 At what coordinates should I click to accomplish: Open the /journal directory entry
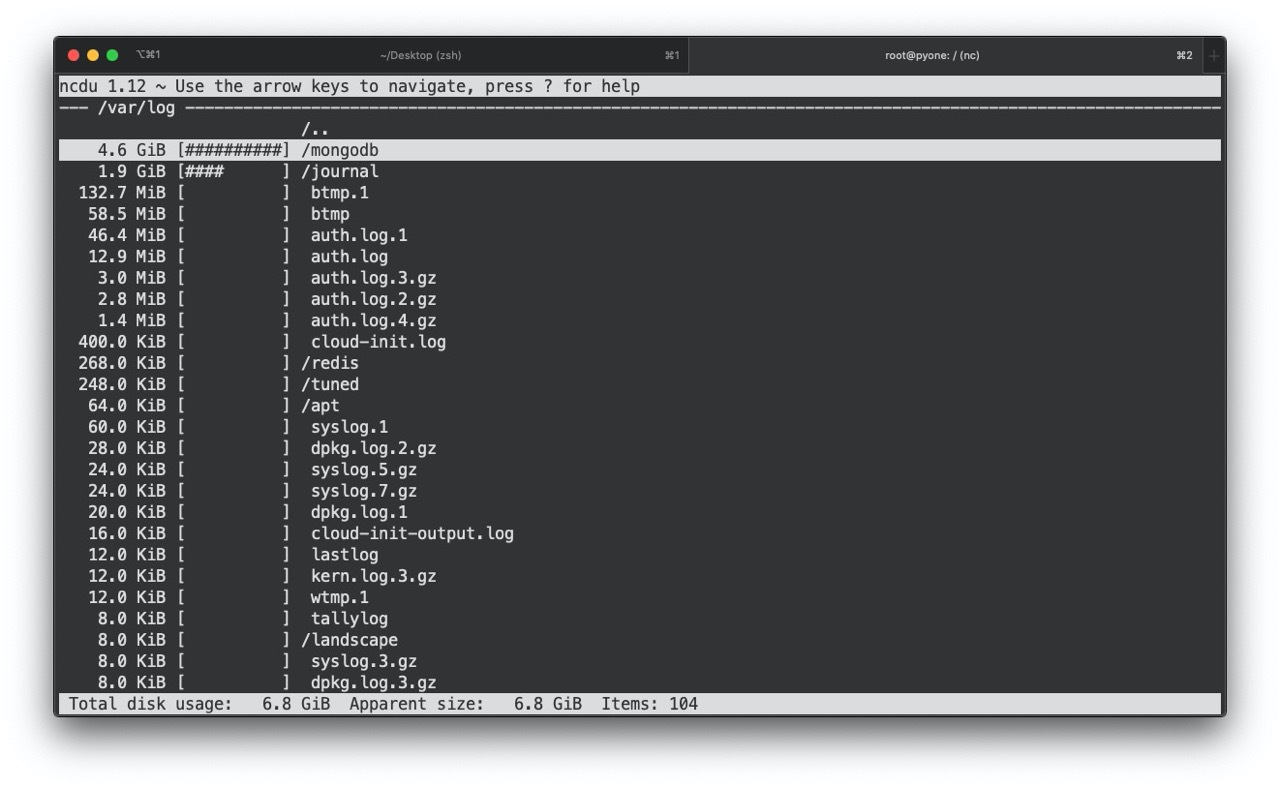pyautogui.click(x=340, y=171)
